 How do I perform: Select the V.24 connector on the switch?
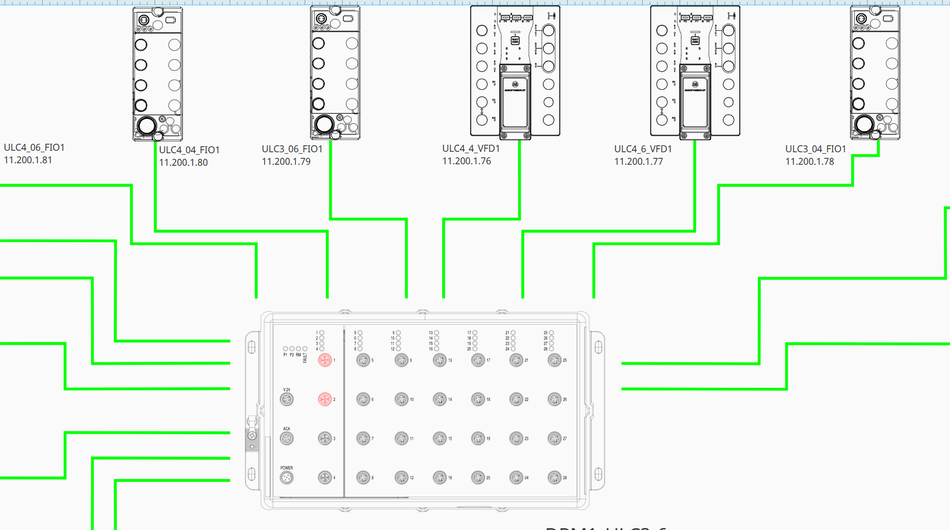(286, 399)
